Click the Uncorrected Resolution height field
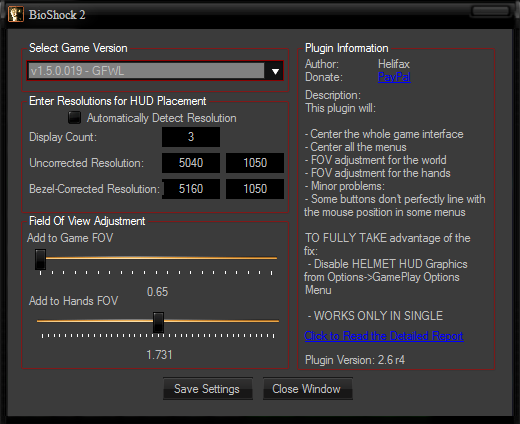This screenshot has height=424, width=520. (x=255, y=163)
